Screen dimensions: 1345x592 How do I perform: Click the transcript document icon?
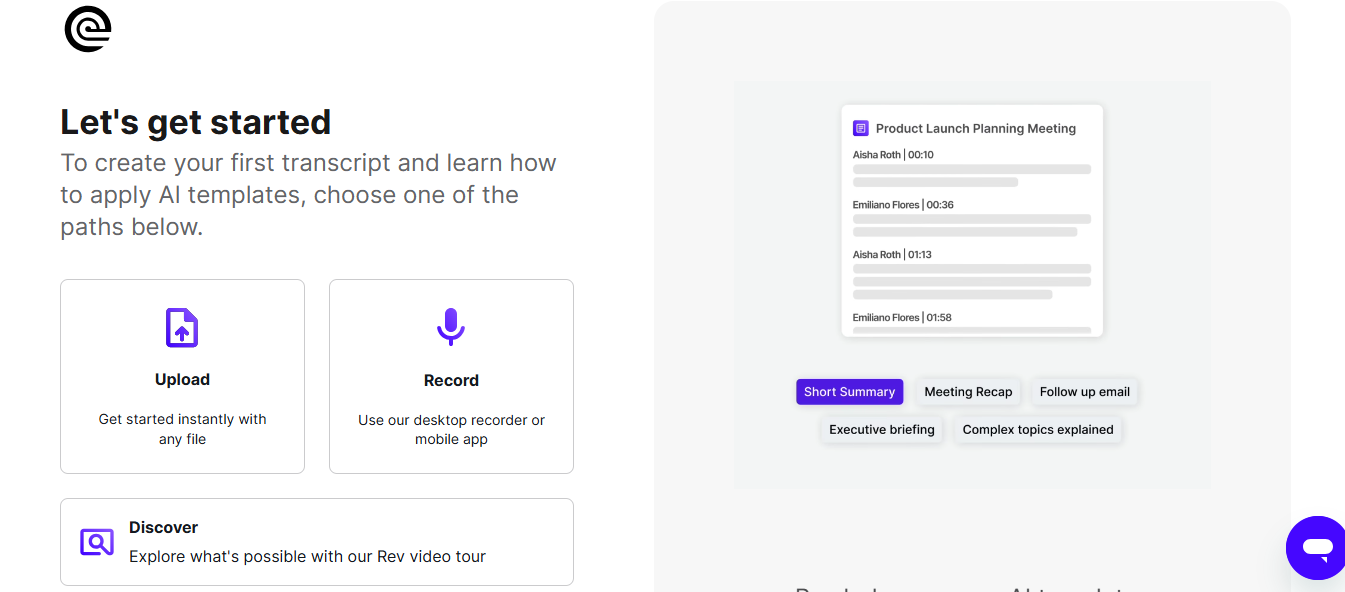(860, 128)
